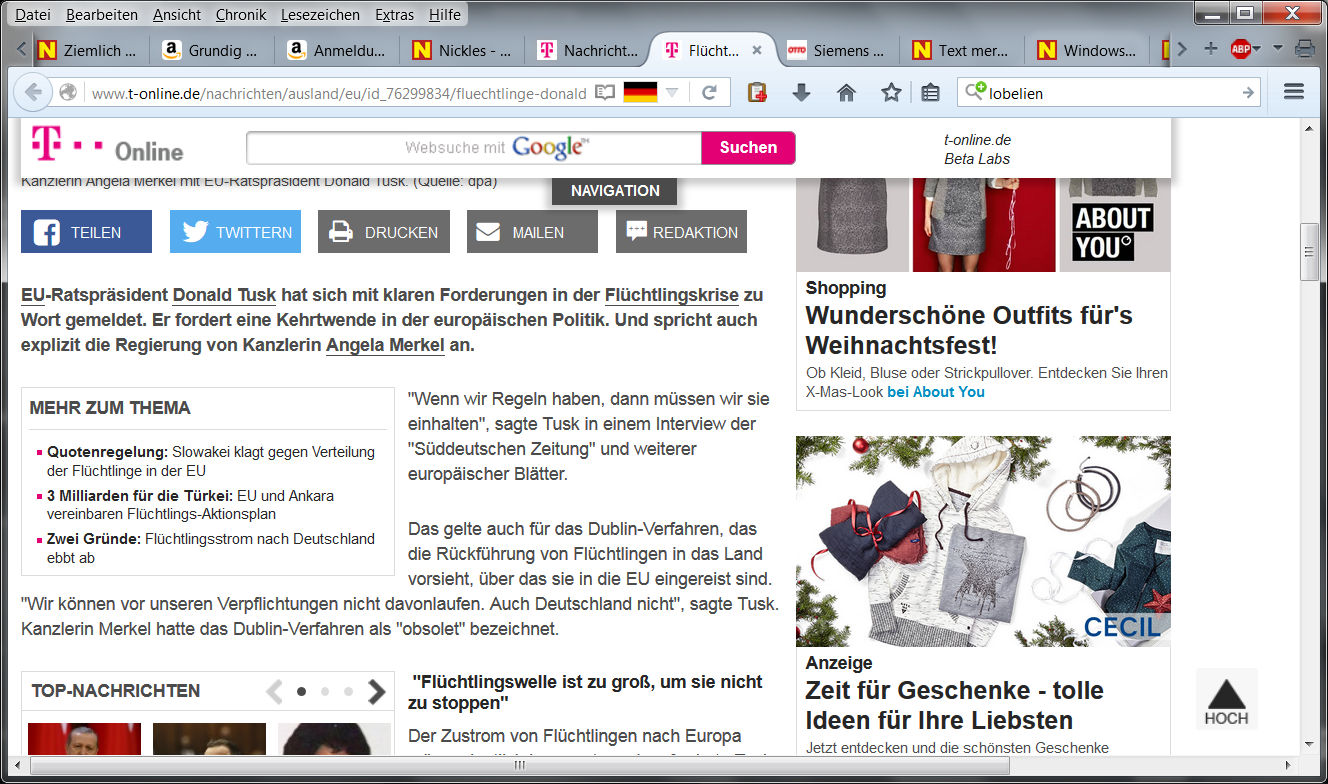The height and width of the screenshot is (784, 1328).
Task: Open 3 Milliarden für die Türkei link
Action: [x=190, y=505]
